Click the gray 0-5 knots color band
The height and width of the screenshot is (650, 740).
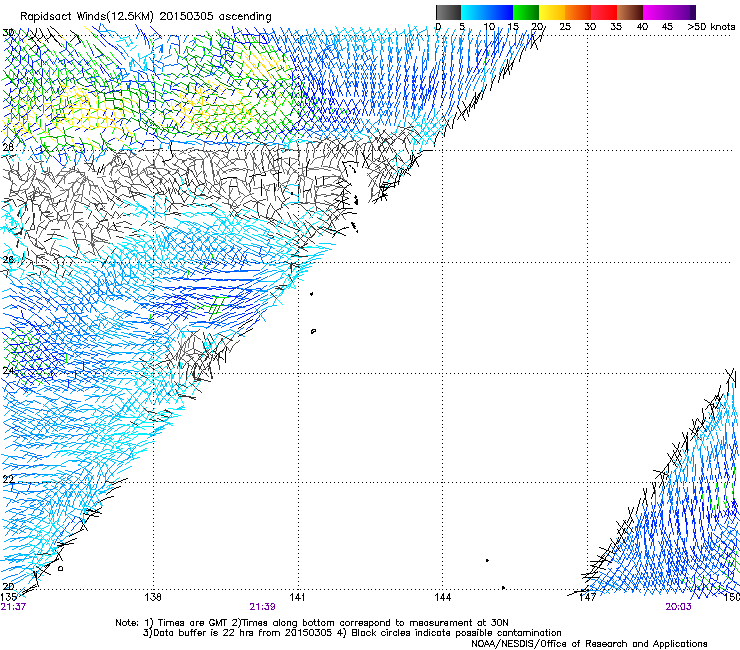click(448, 12)
